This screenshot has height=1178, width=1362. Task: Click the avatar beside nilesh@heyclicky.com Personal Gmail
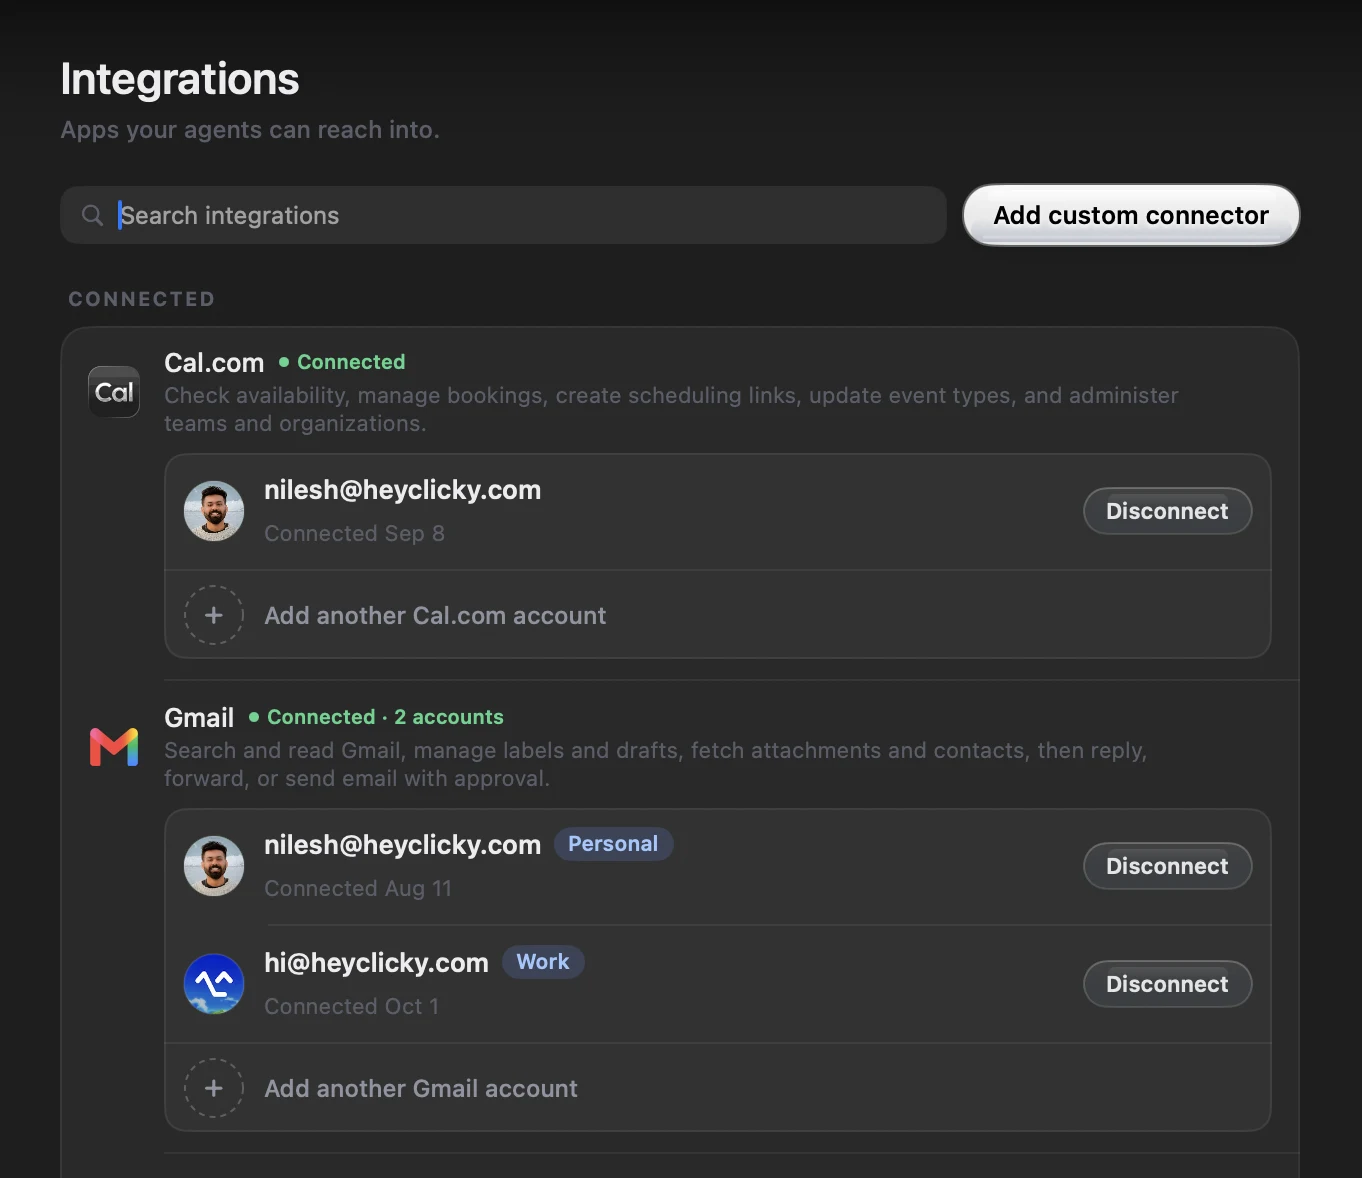click(x=214, y=866)
